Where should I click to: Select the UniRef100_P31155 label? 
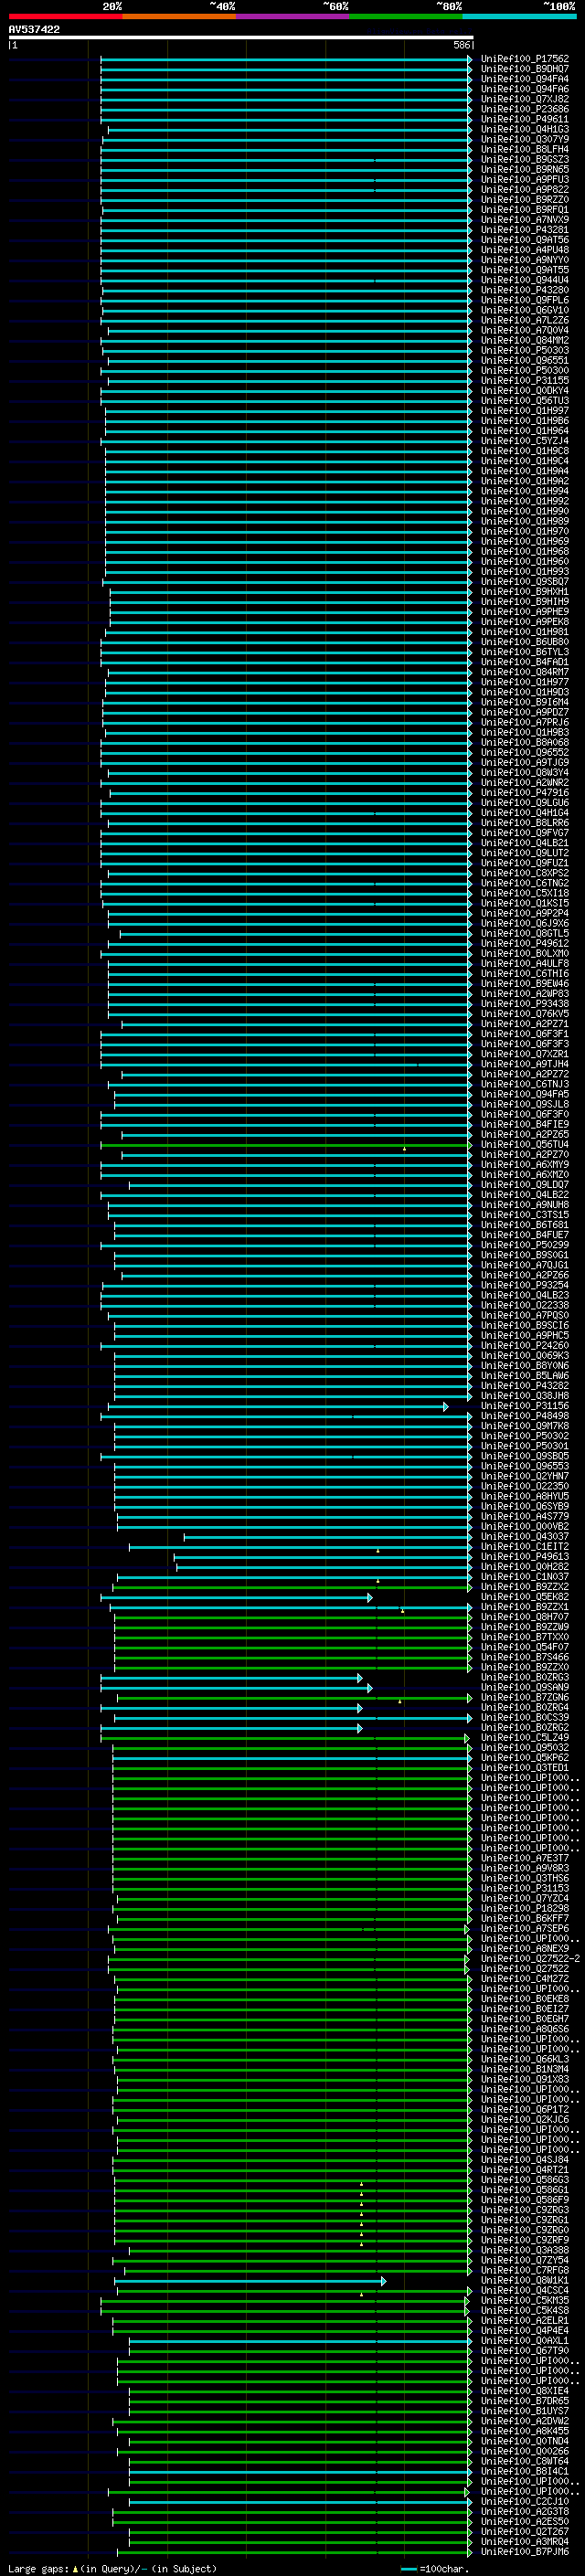[x=524, y=380]
